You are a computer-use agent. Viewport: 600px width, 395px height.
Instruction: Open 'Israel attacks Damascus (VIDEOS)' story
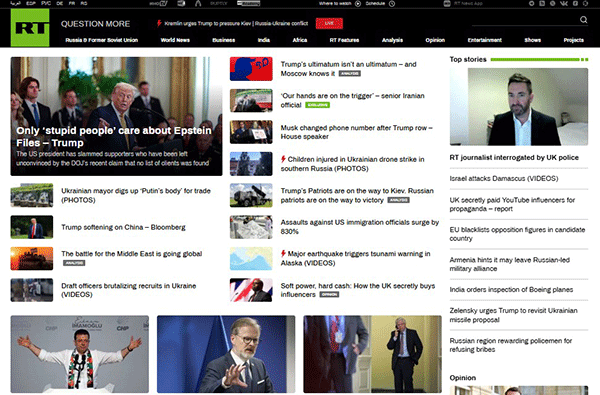point(504,179)
